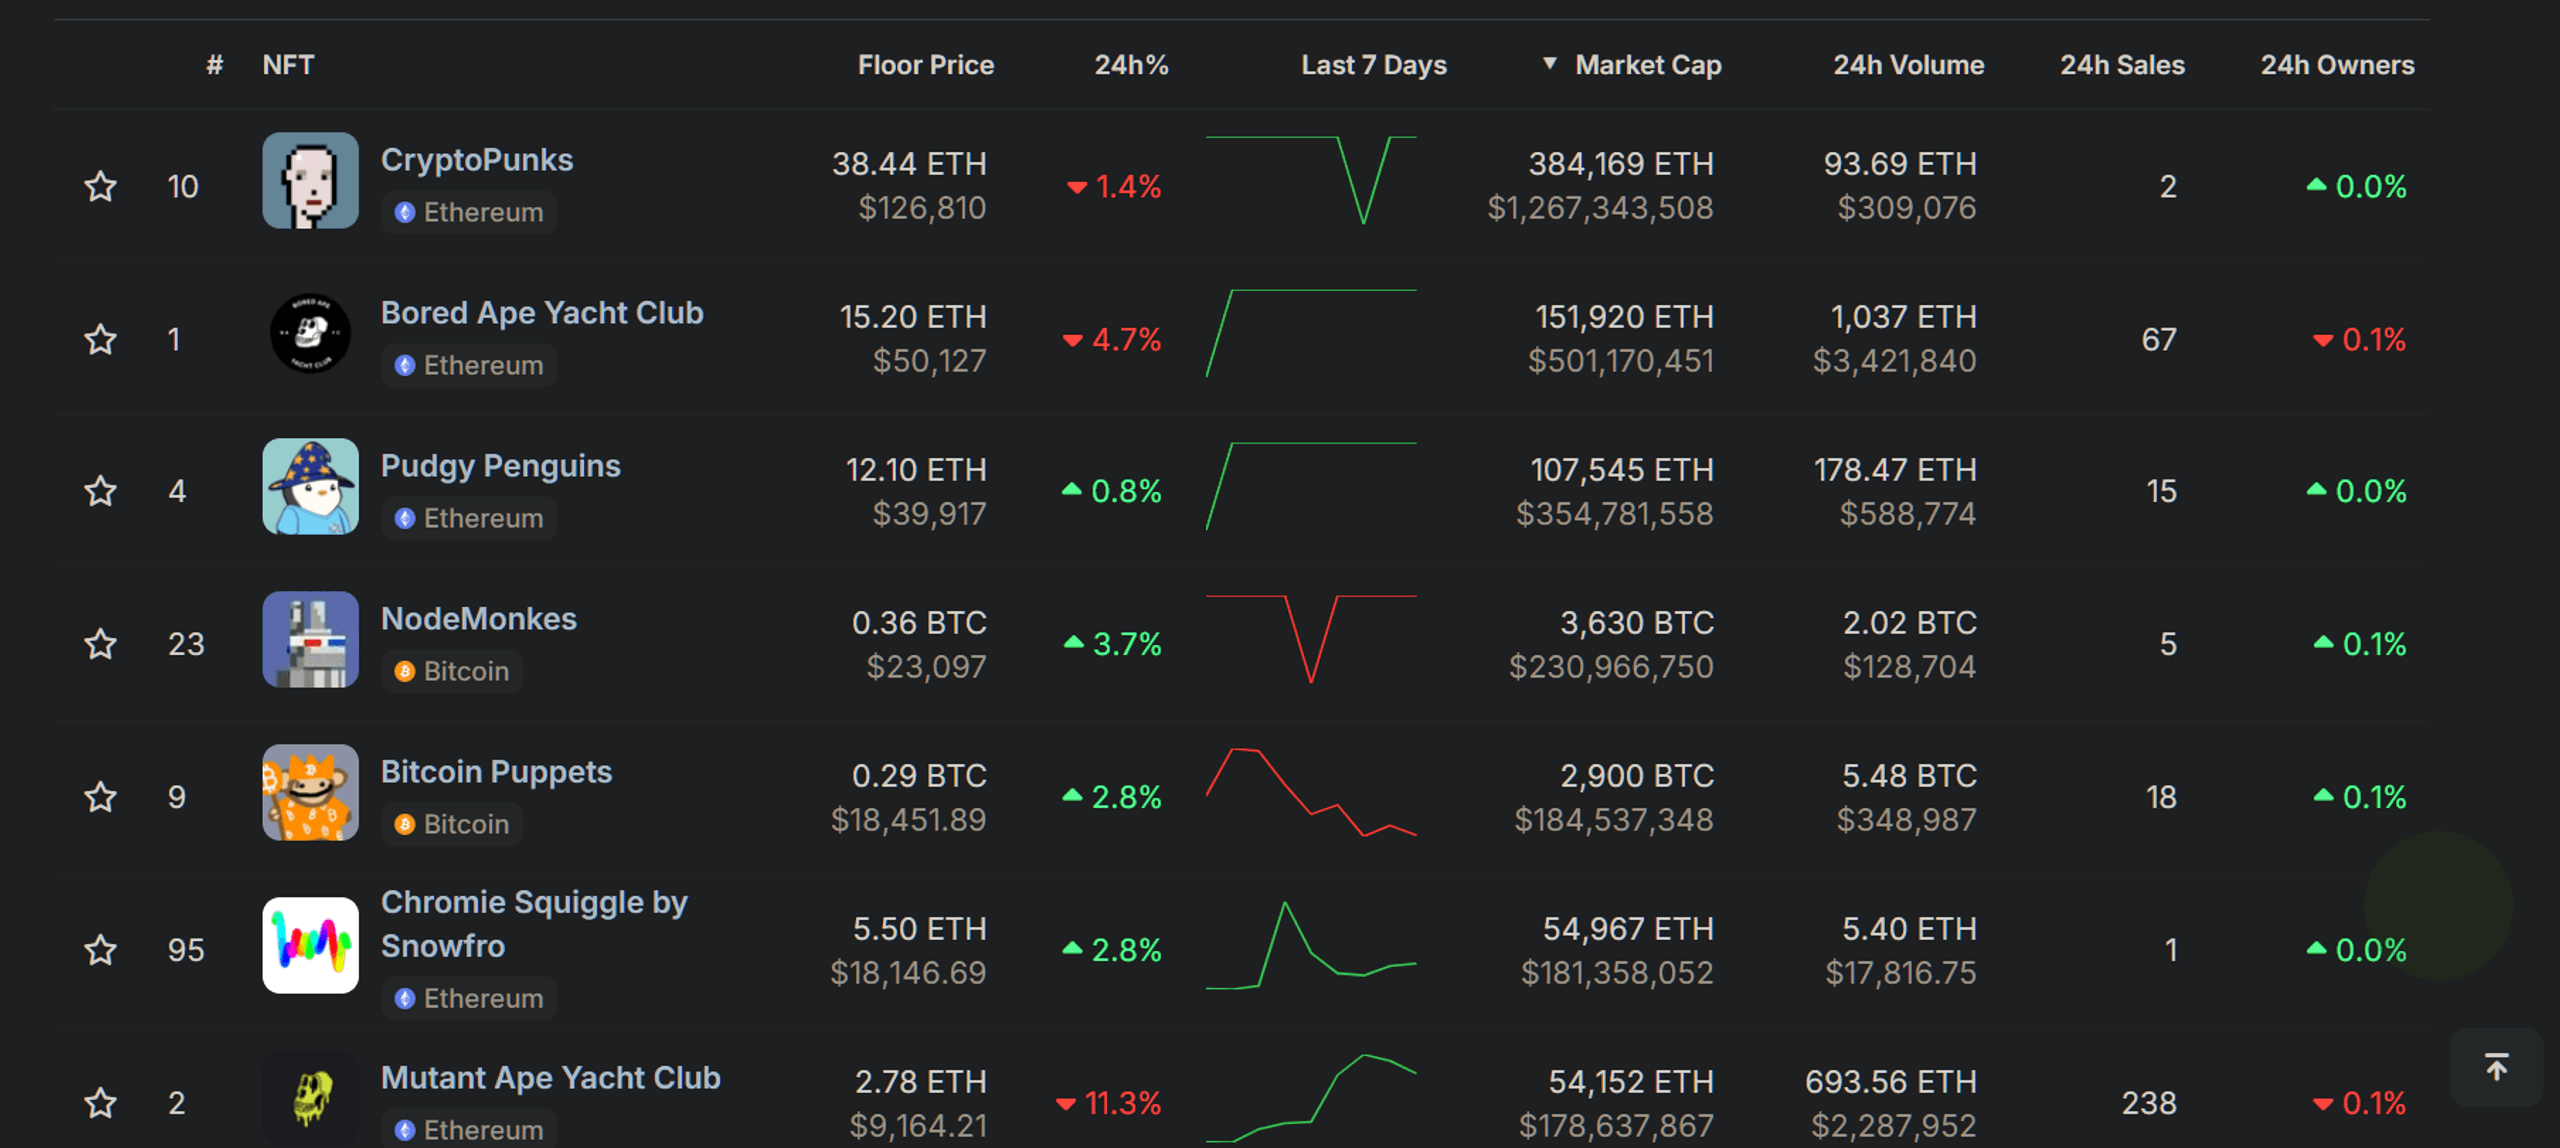Click Pudgy Penguins floor price 12.10 ETH

coord(916,470)
